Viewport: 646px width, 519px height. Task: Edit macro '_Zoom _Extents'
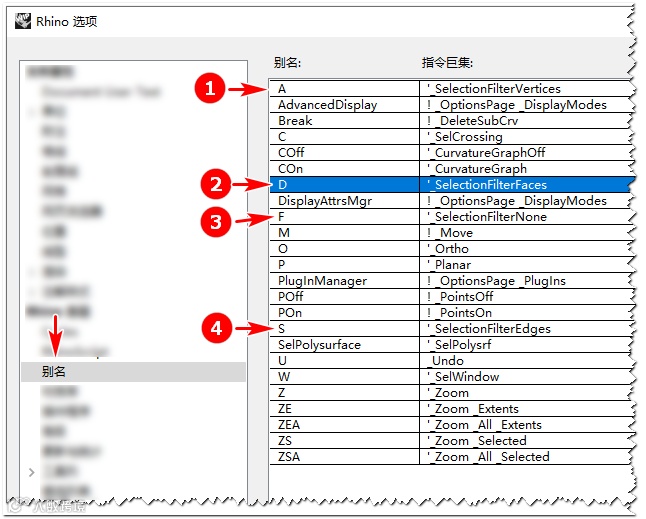pyautogui.click(x=525, y=409)
